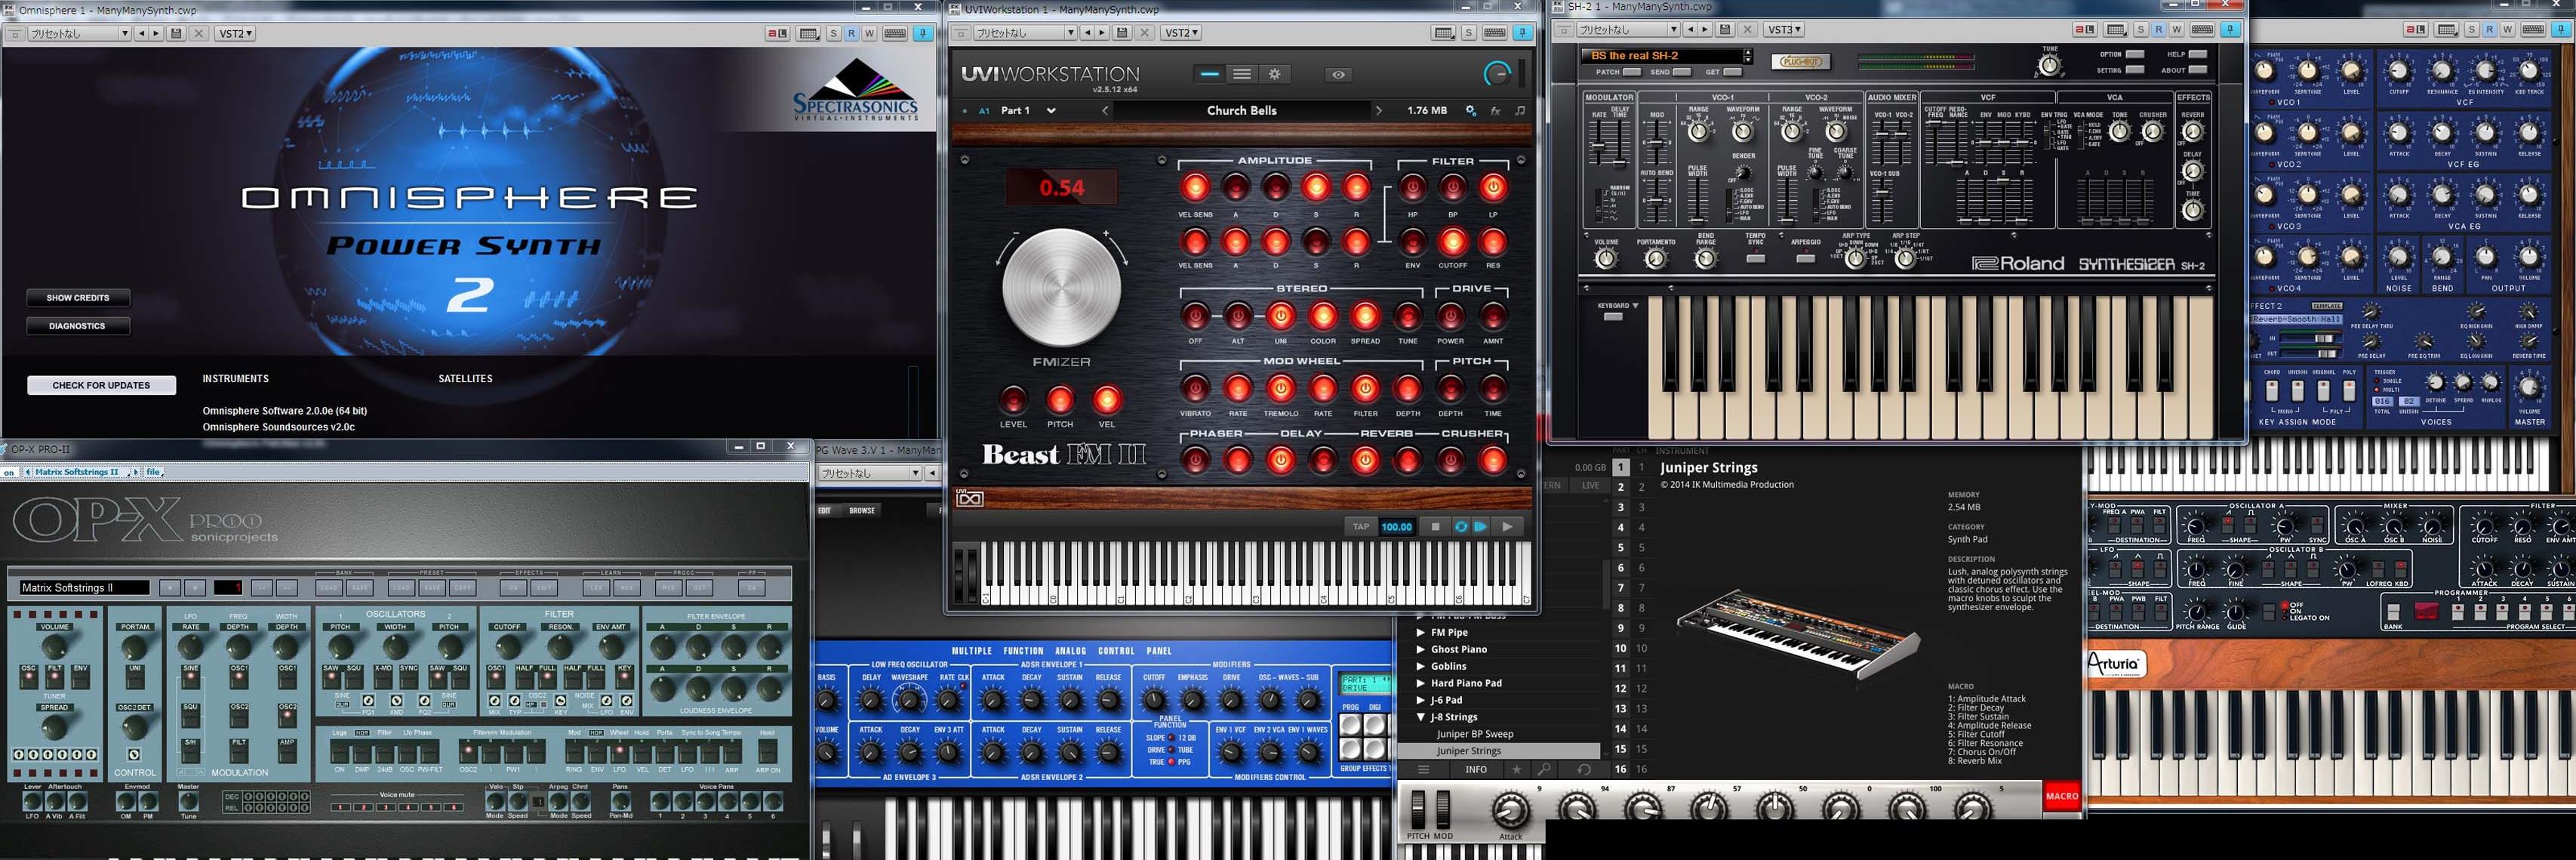Click the red MACRO button

pyautogui.click(x=2062, y=796)
